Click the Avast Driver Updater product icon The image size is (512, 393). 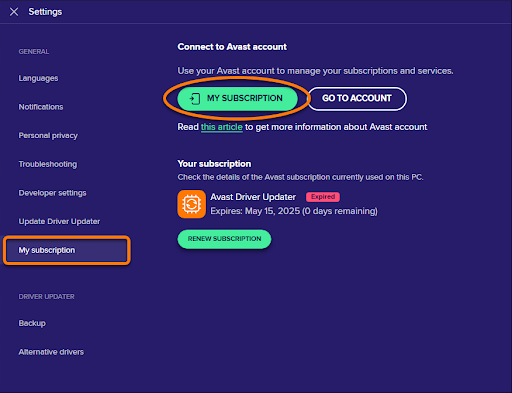coord(191,204)
